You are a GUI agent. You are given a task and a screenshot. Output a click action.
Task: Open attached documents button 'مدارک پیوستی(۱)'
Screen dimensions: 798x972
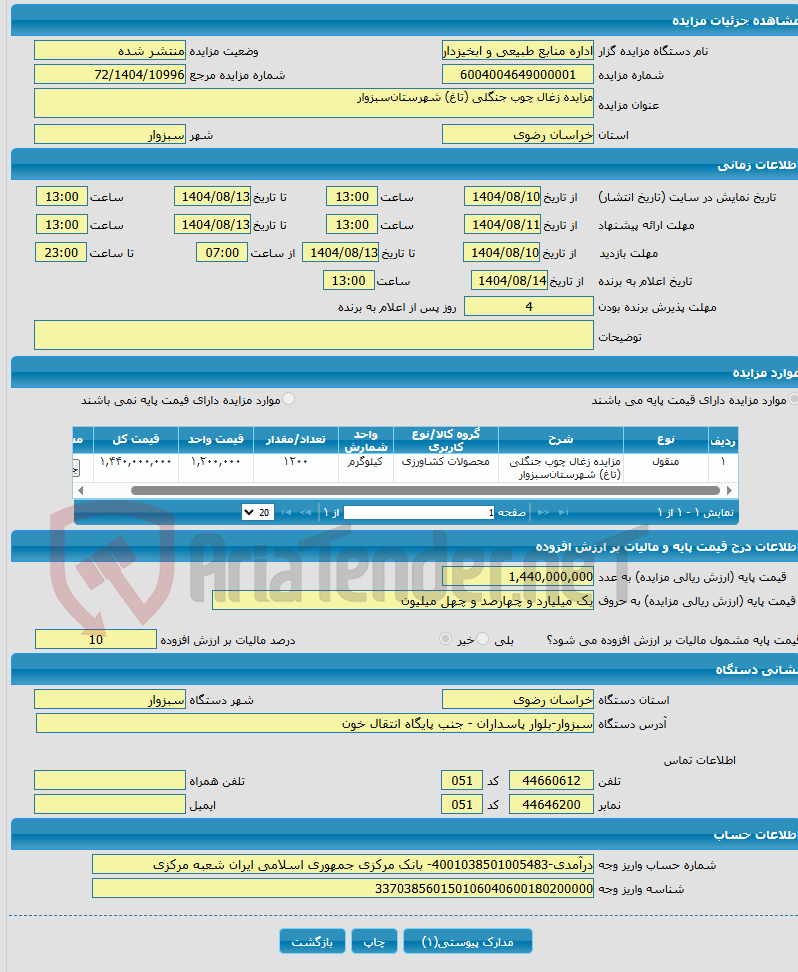[x=468, y=941]
